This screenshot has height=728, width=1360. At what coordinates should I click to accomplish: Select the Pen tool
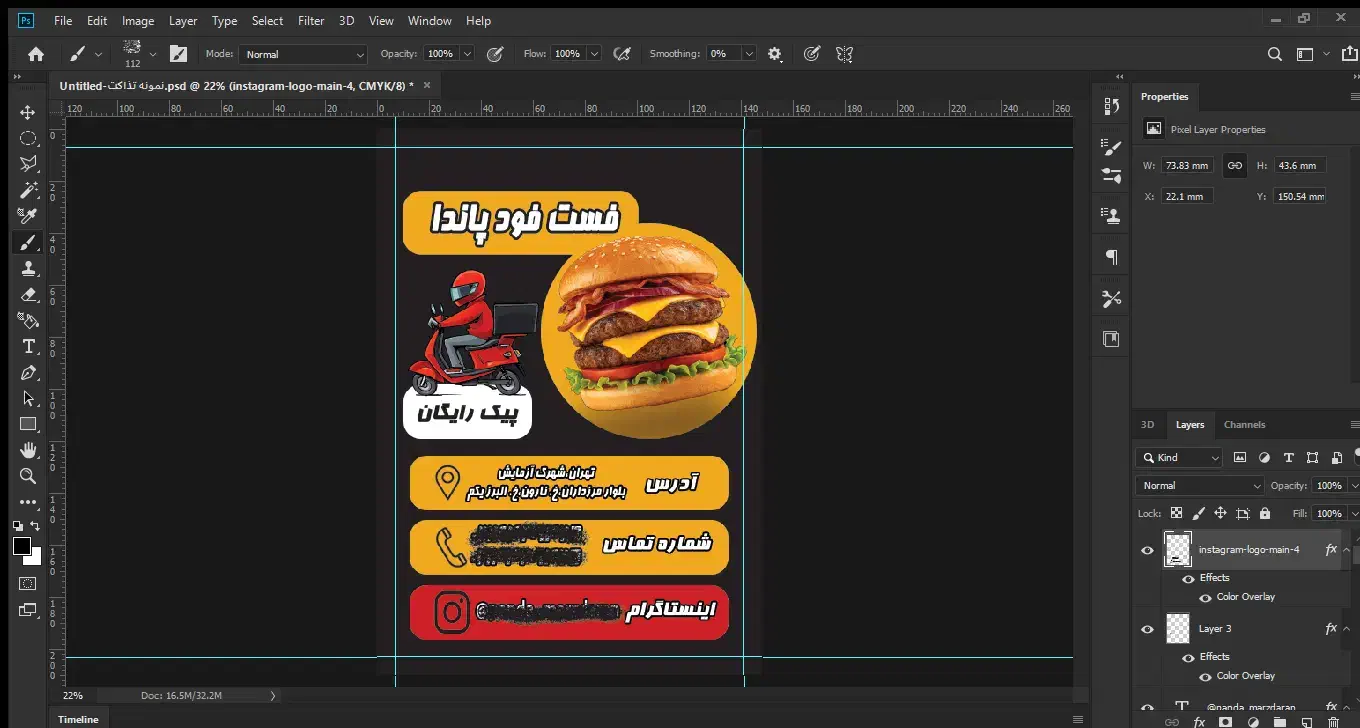point(28,372)
